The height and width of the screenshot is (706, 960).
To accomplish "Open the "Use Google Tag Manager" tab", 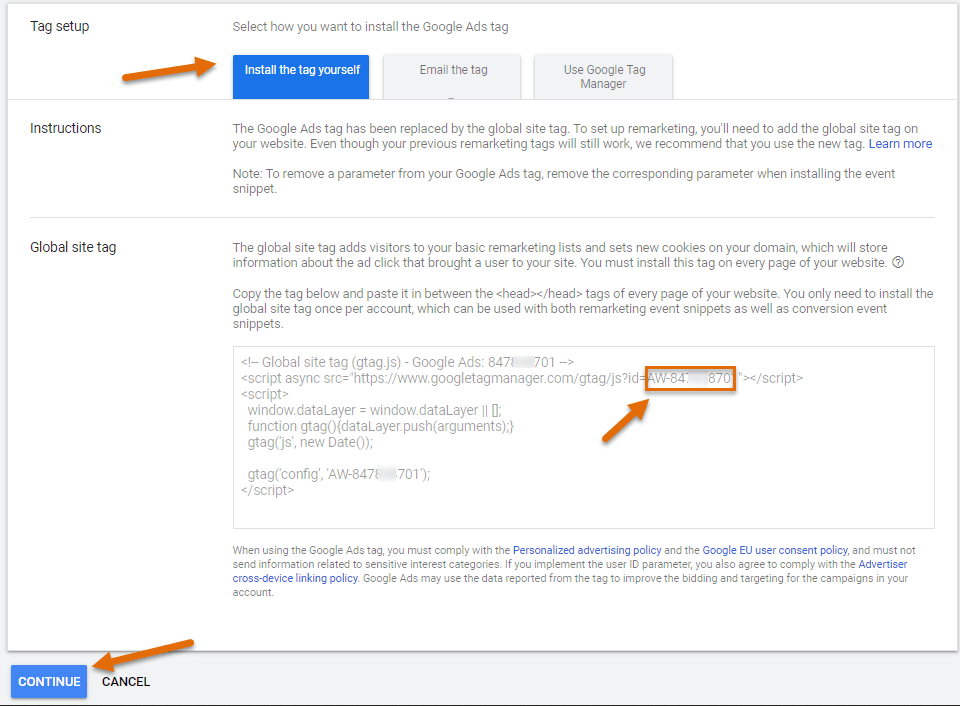I will click(x=603, y=76).
